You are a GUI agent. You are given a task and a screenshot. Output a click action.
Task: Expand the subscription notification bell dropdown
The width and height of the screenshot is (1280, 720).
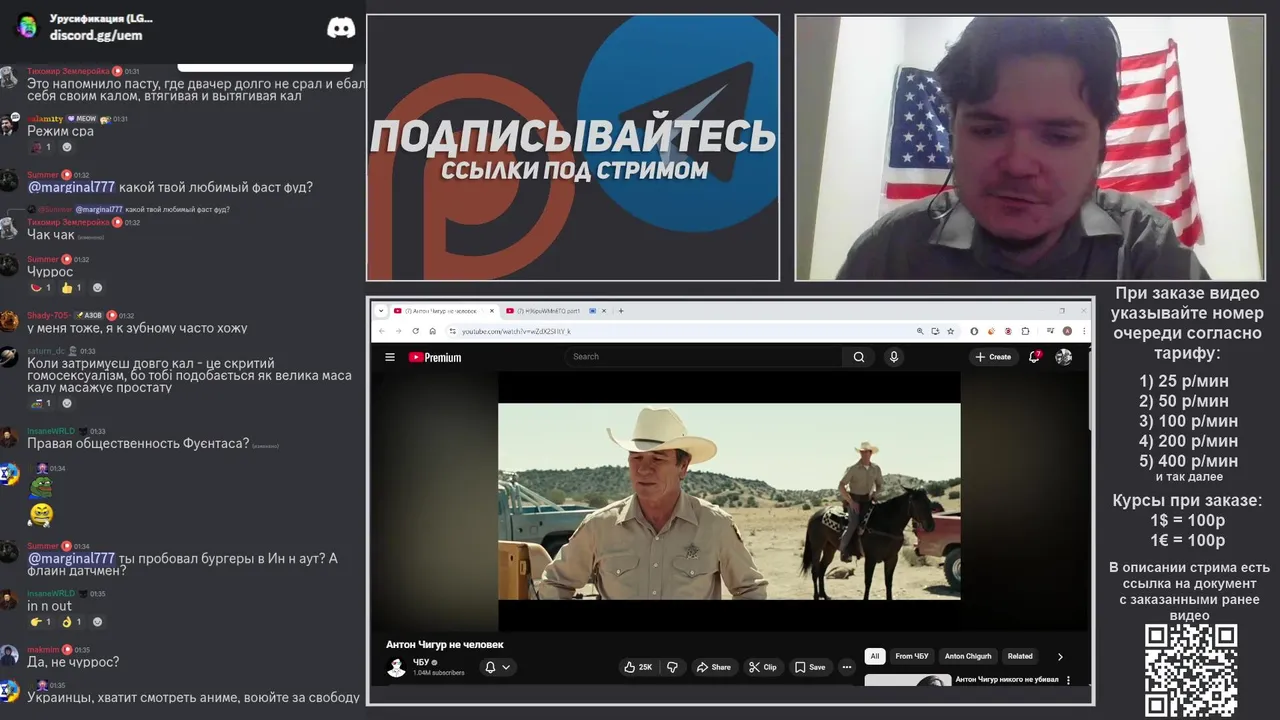click(x=498, y=667)
